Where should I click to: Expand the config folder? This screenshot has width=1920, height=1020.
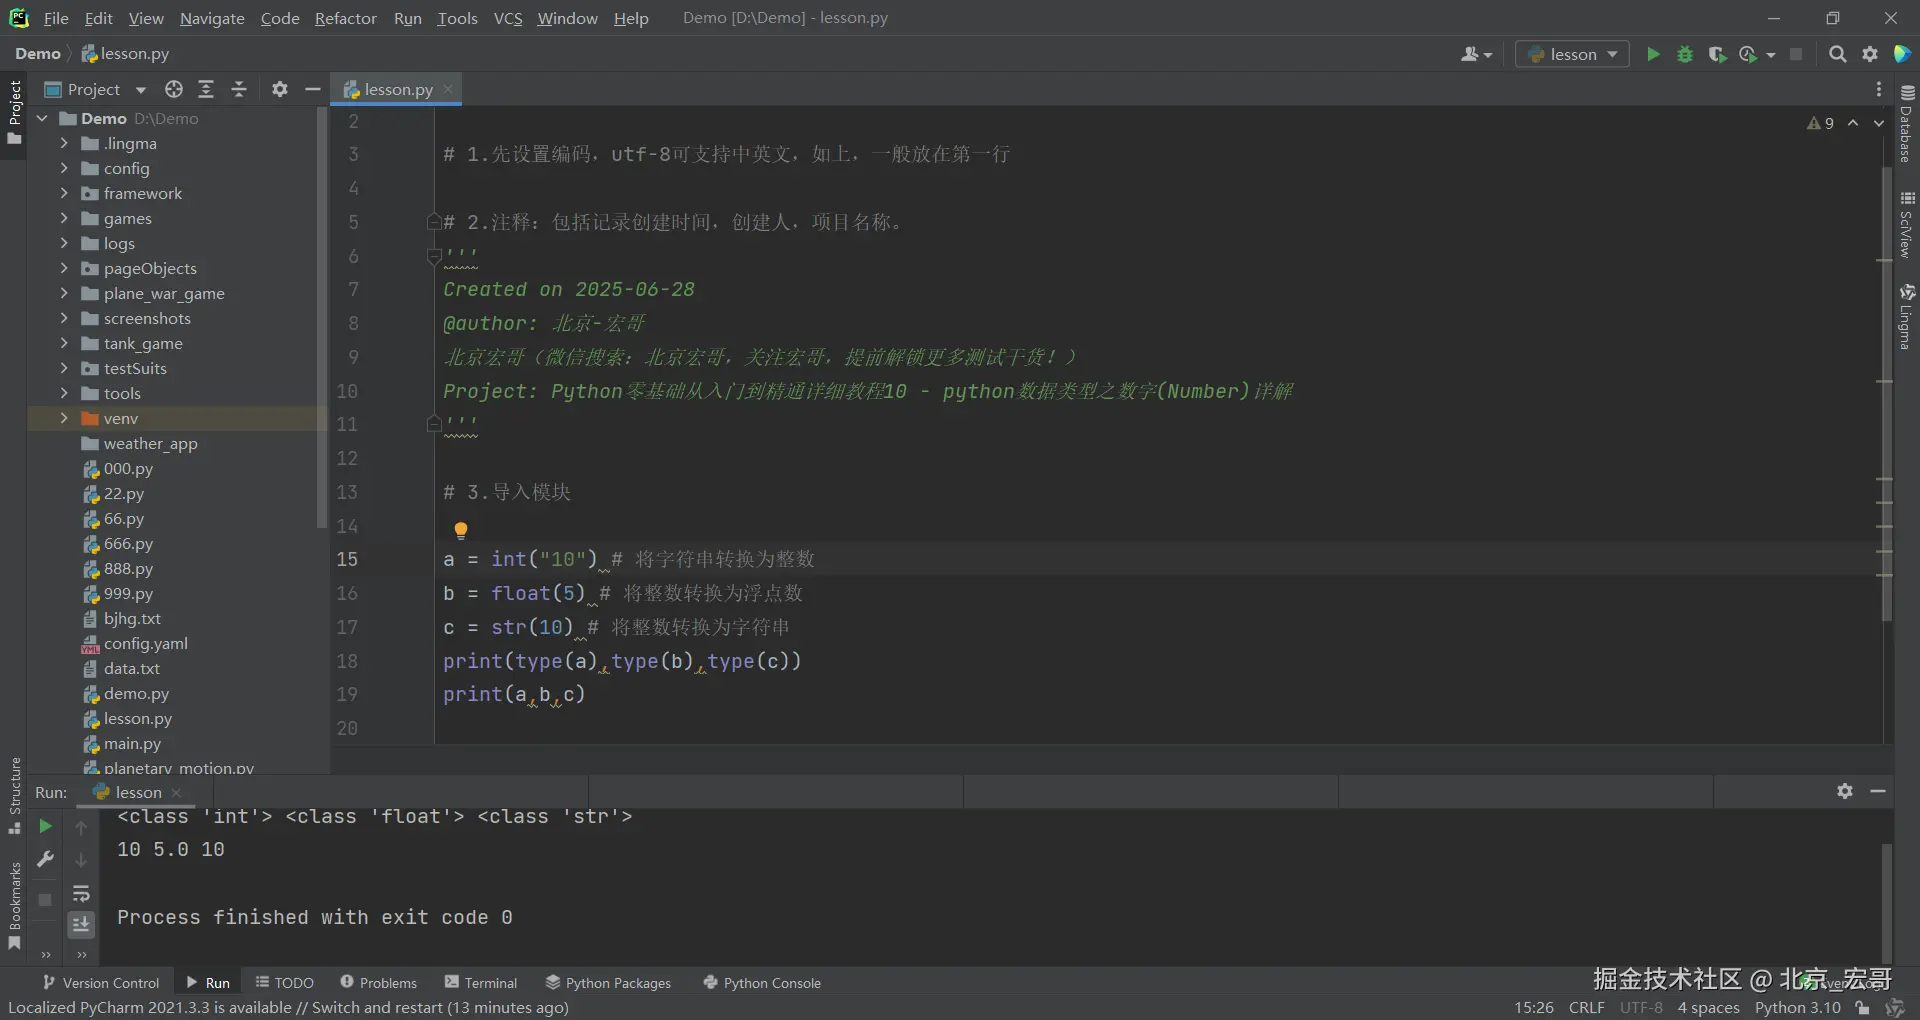click(64, 168)
